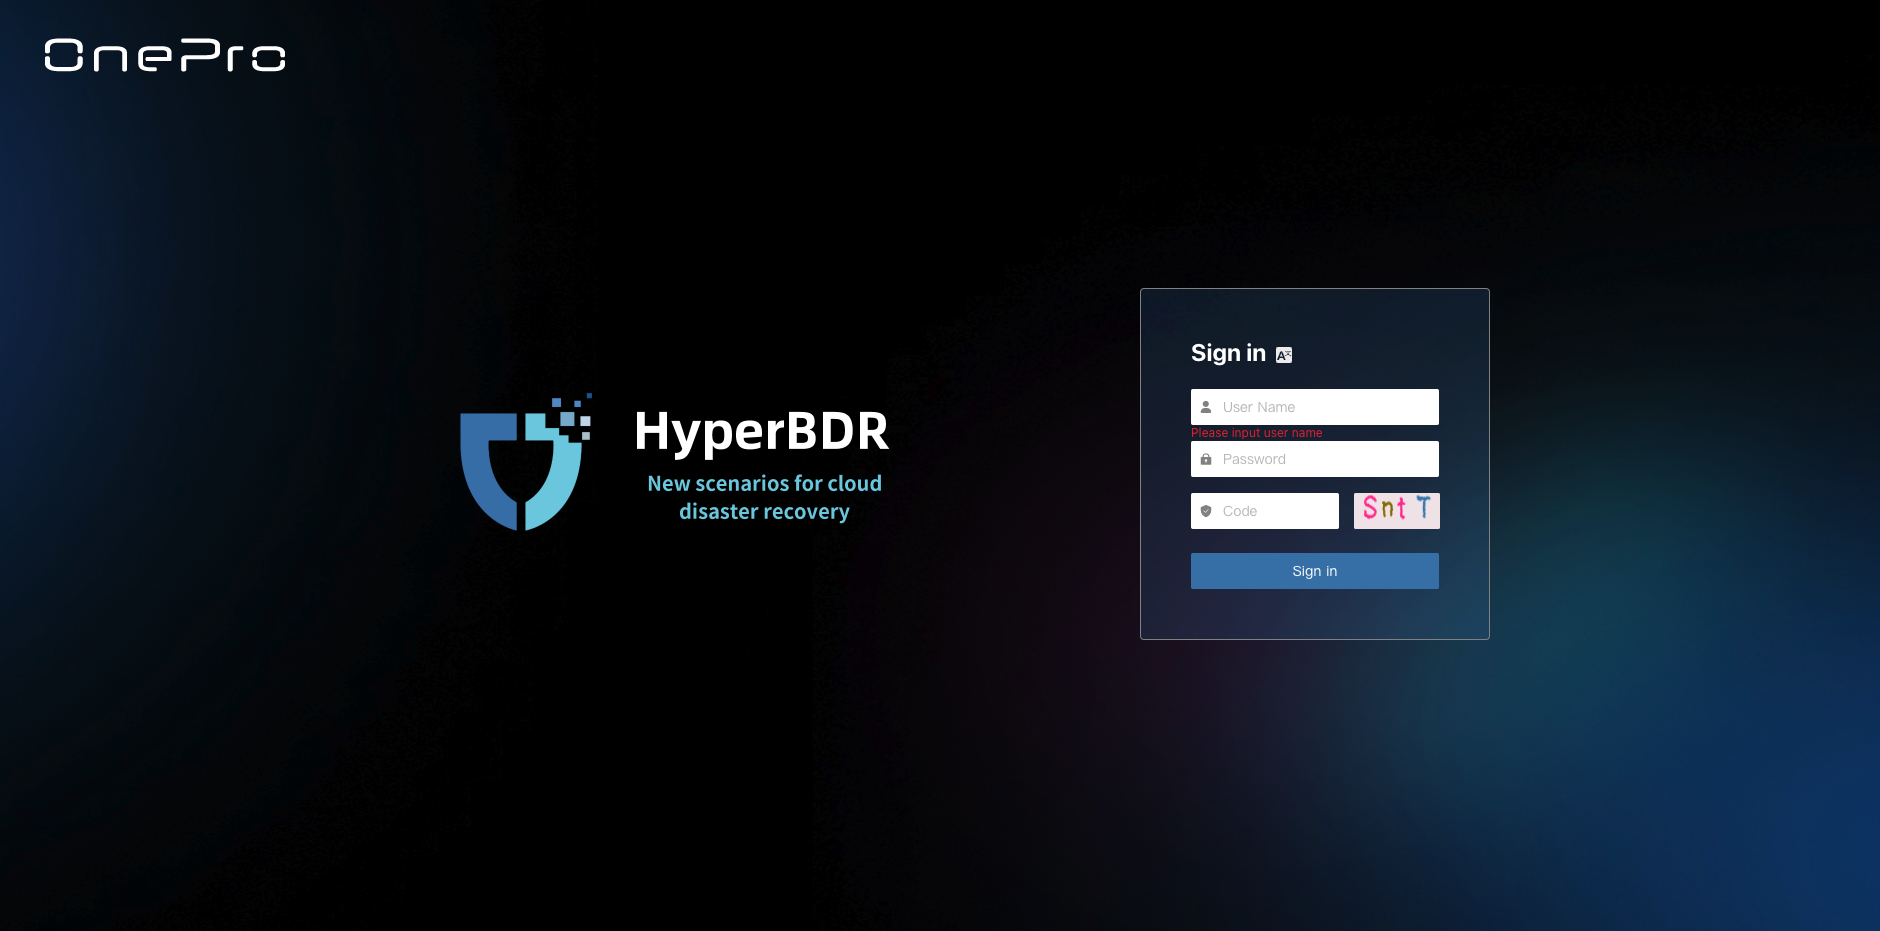
Task: Click the OnePro logo in the corner
Action: tap(165, 56)
